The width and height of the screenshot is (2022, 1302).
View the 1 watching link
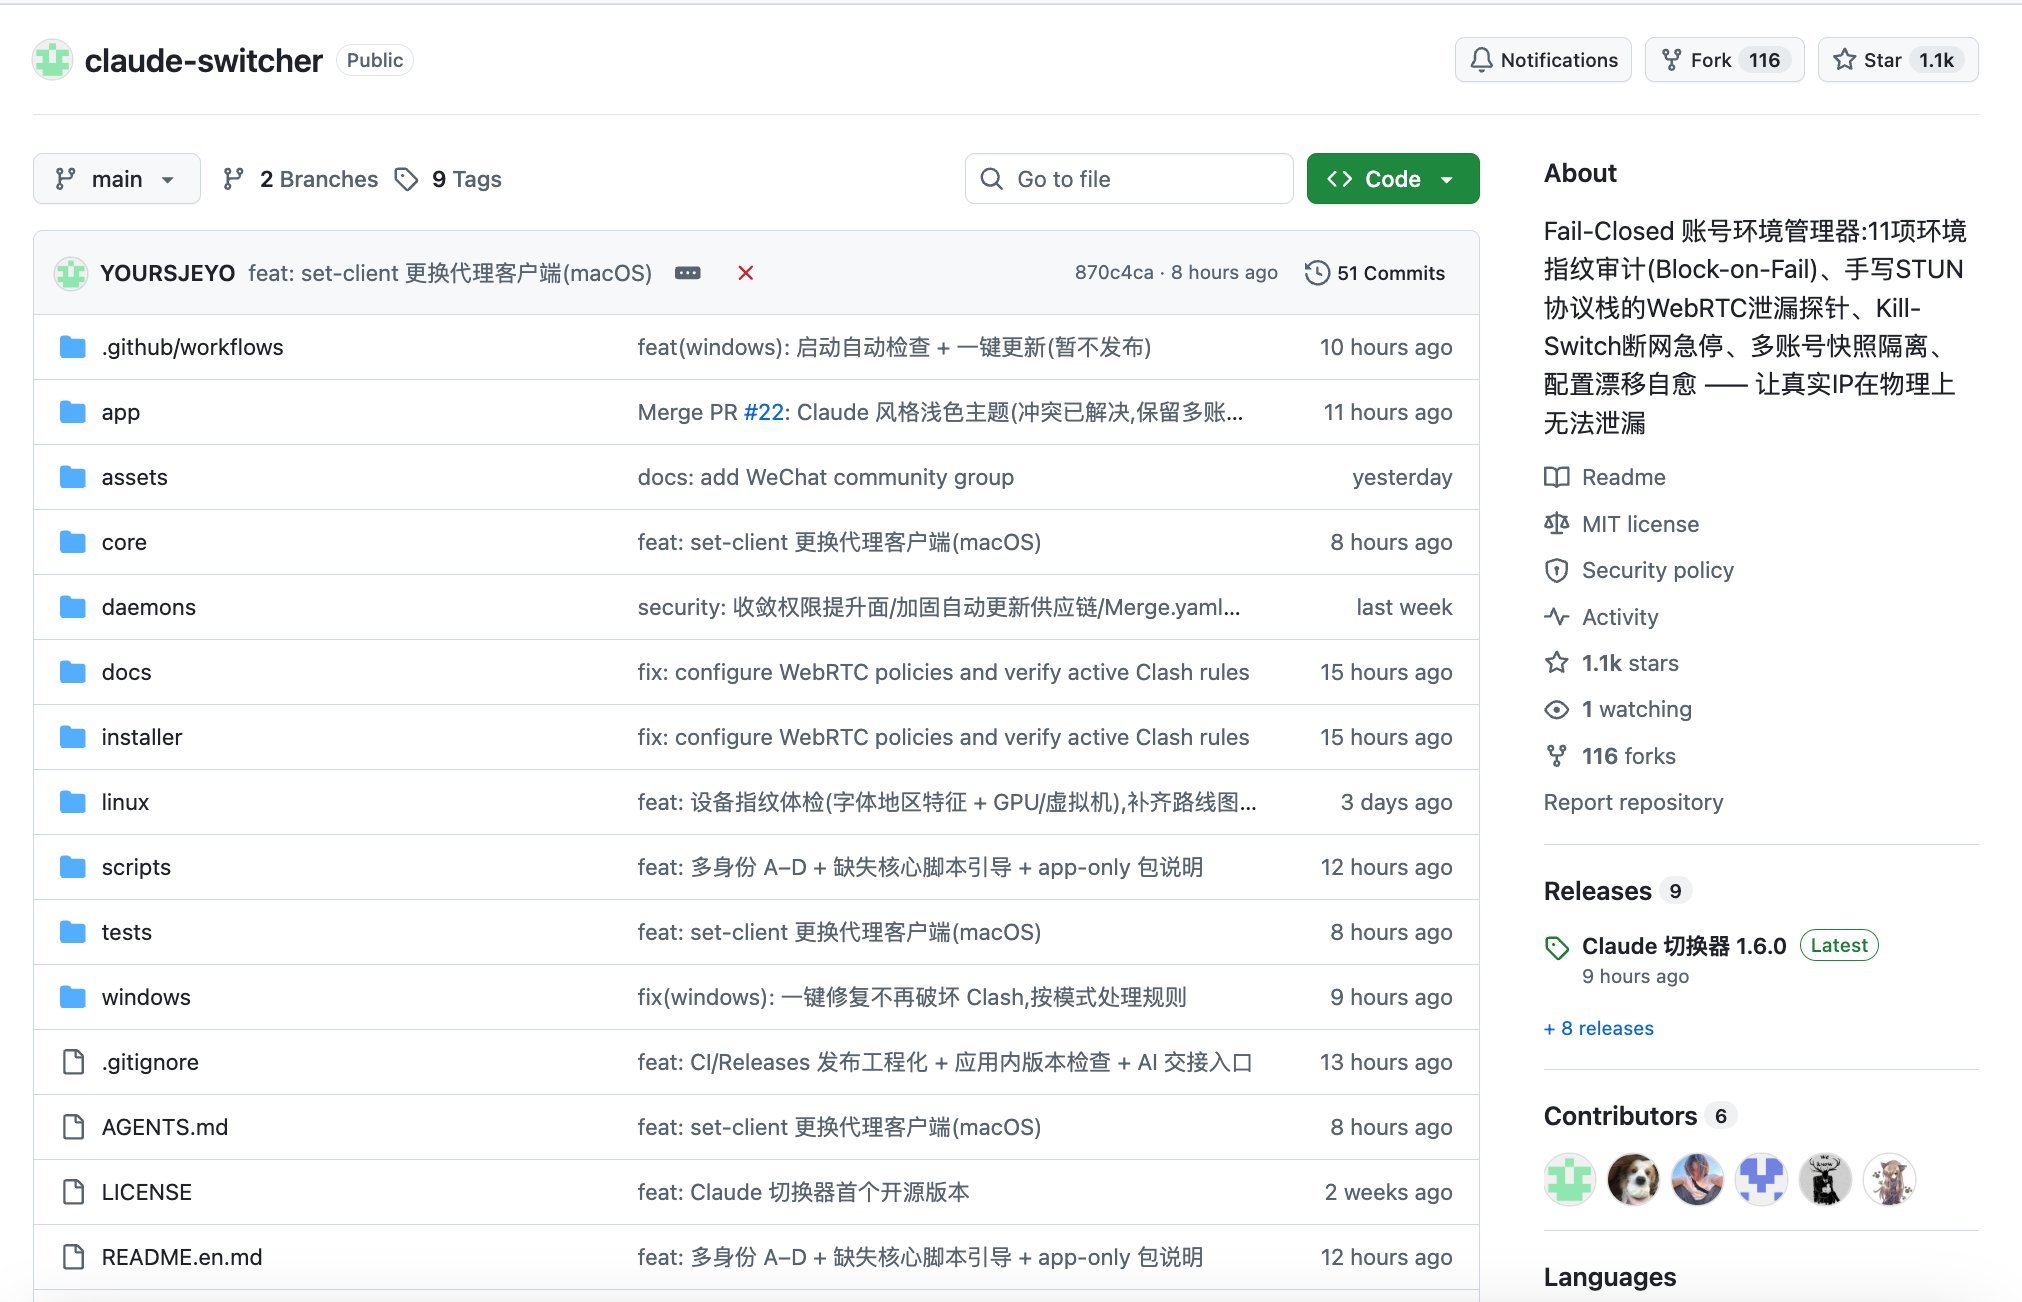click(1618, 709)
